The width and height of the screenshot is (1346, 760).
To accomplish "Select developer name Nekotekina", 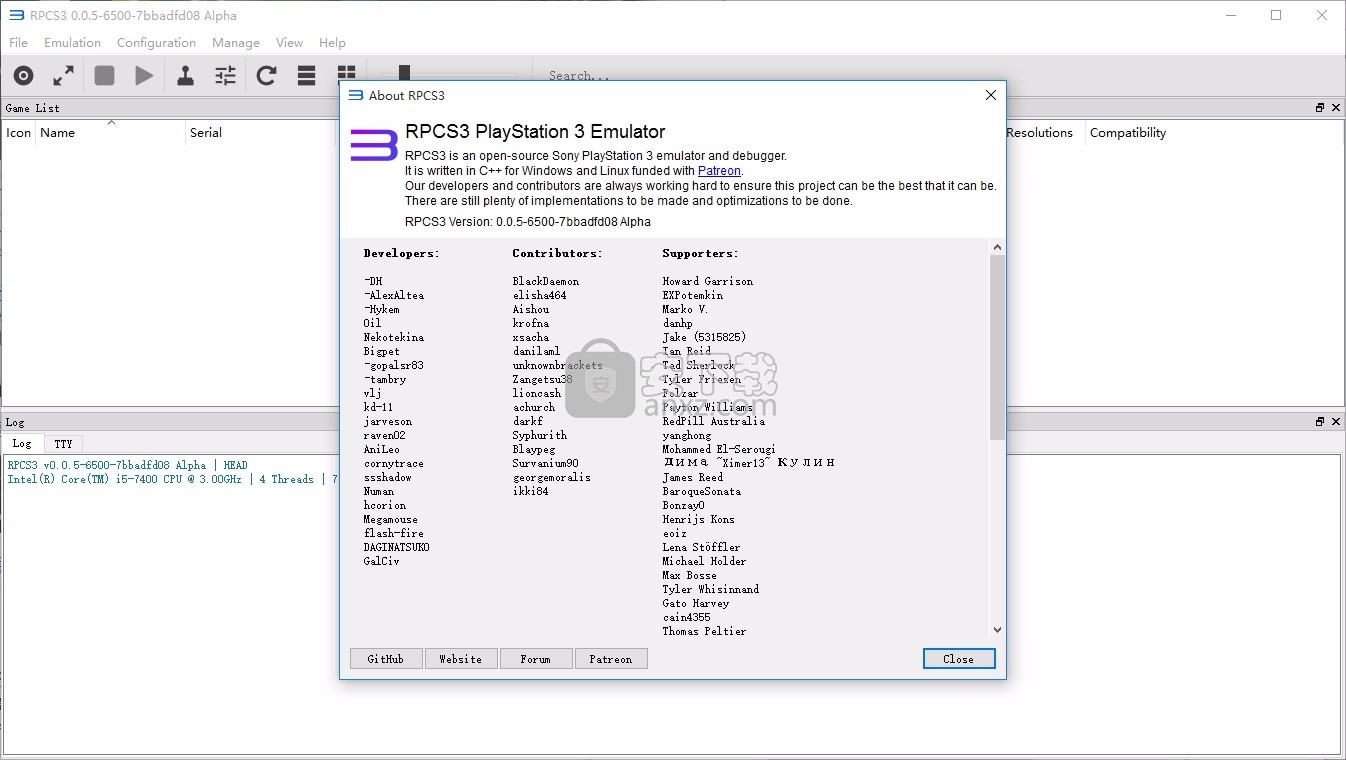I will (394, 337).
